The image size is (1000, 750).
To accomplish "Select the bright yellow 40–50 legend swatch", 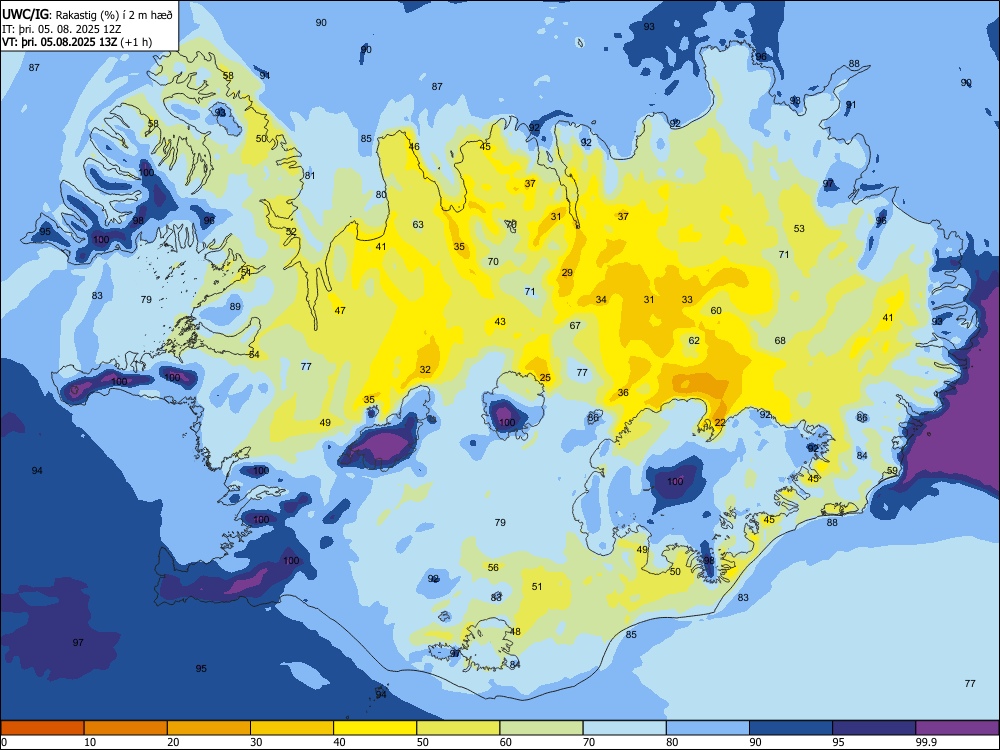I will pos(375,728).
